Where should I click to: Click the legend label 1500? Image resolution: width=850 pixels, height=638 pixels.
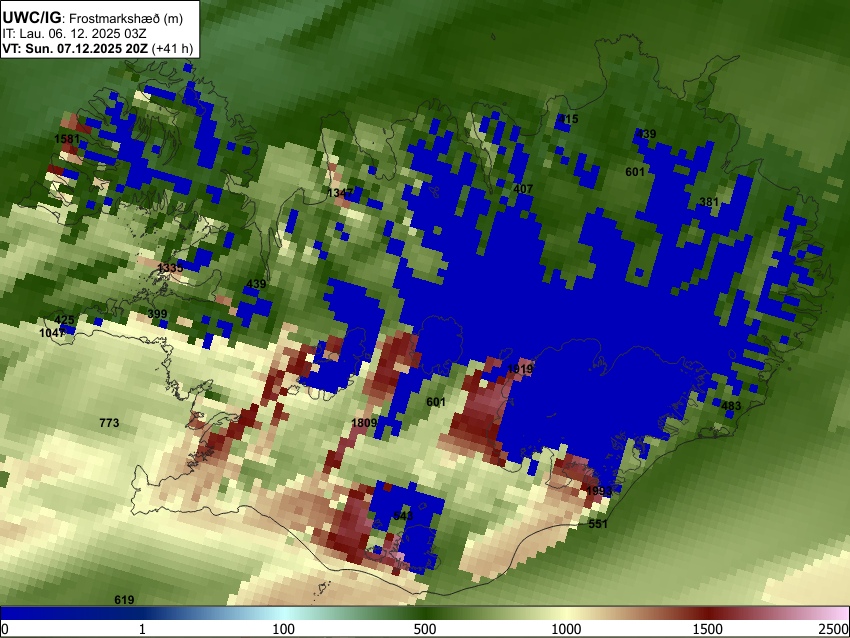click(x=708, y=629)
